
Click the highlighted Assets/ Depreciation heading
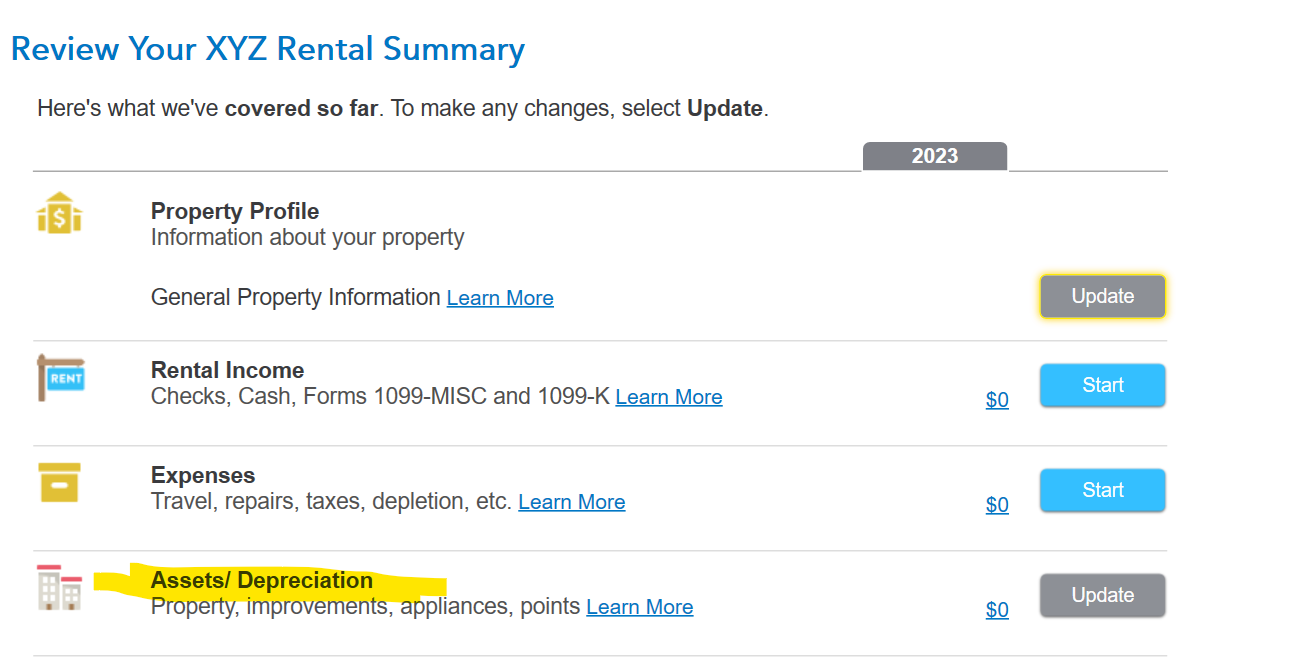(x=261, y=580)
